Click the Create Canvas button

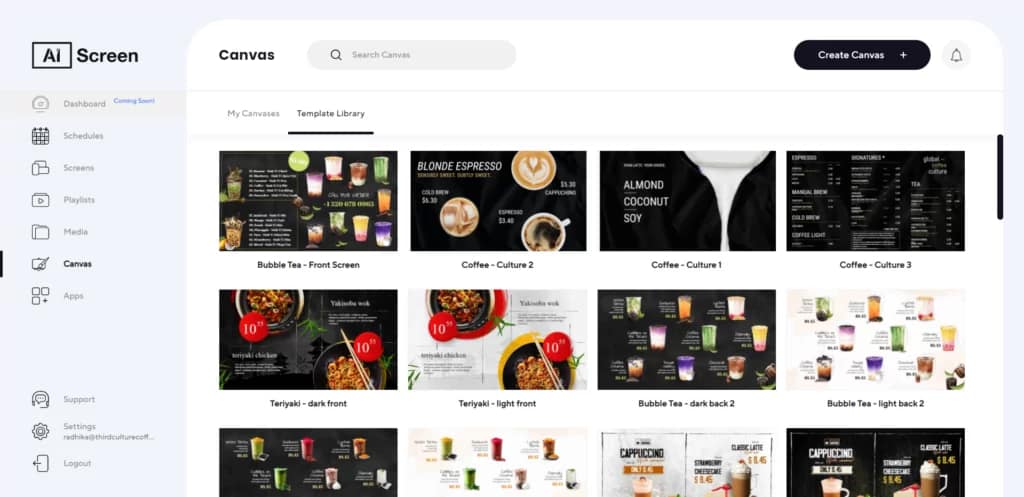pos(862,55)
